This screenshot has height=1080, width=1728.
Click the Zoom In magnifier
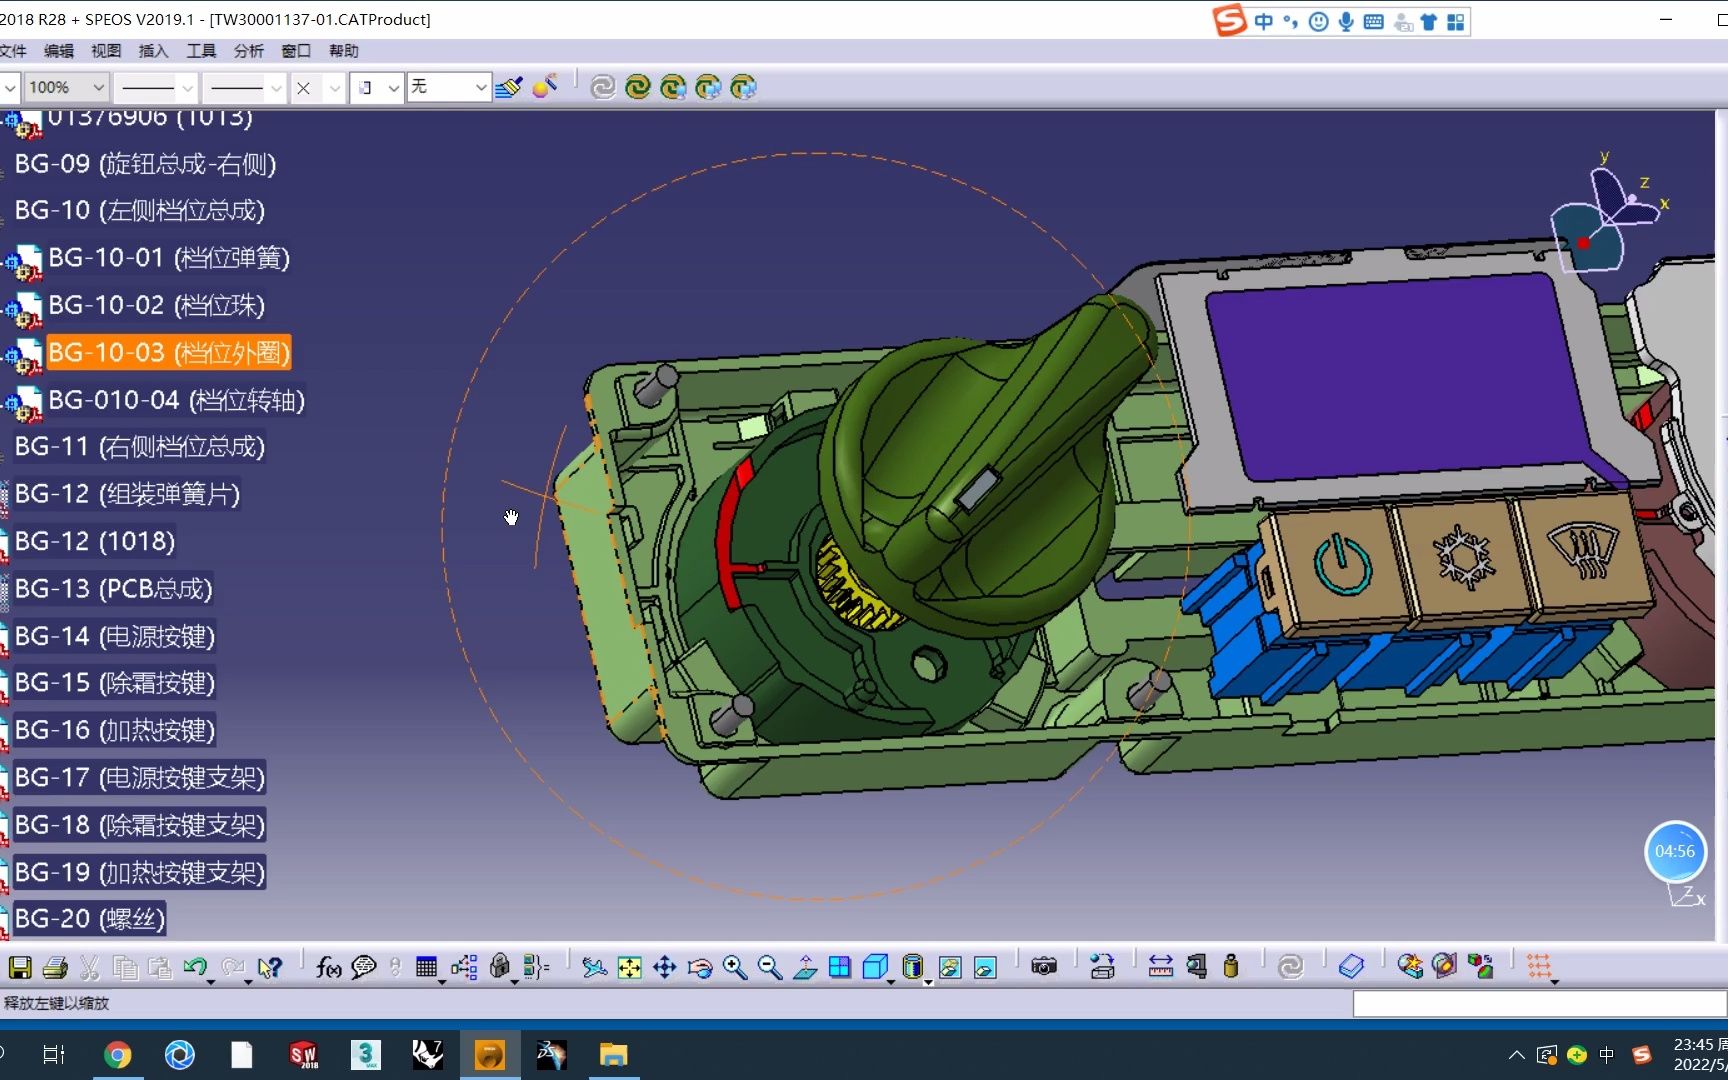click(735, 967)
